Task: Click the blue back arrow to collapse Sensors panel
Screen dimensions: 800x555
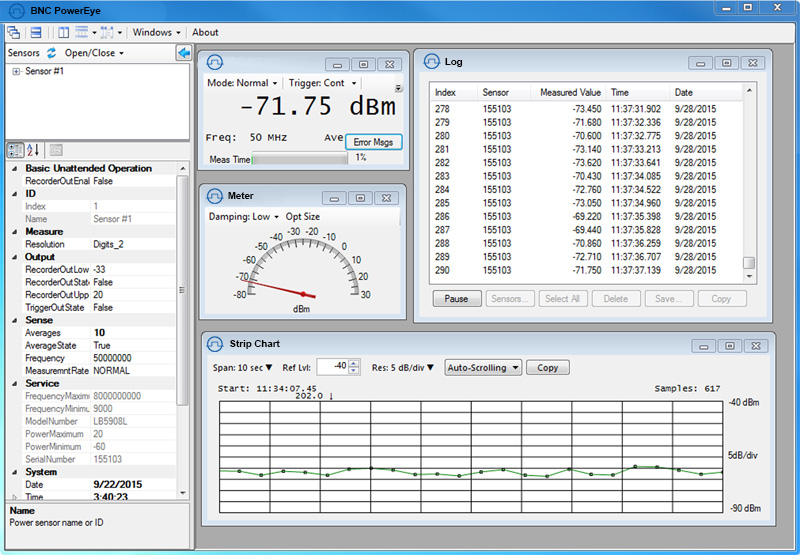Action: pos(184,53)
